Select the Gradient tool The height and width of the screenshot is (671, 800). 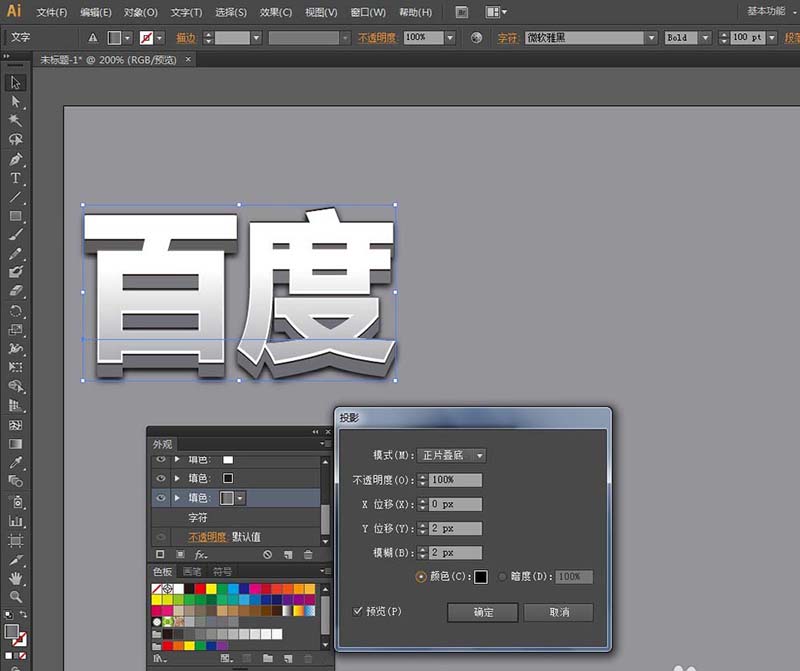[15, 443]
